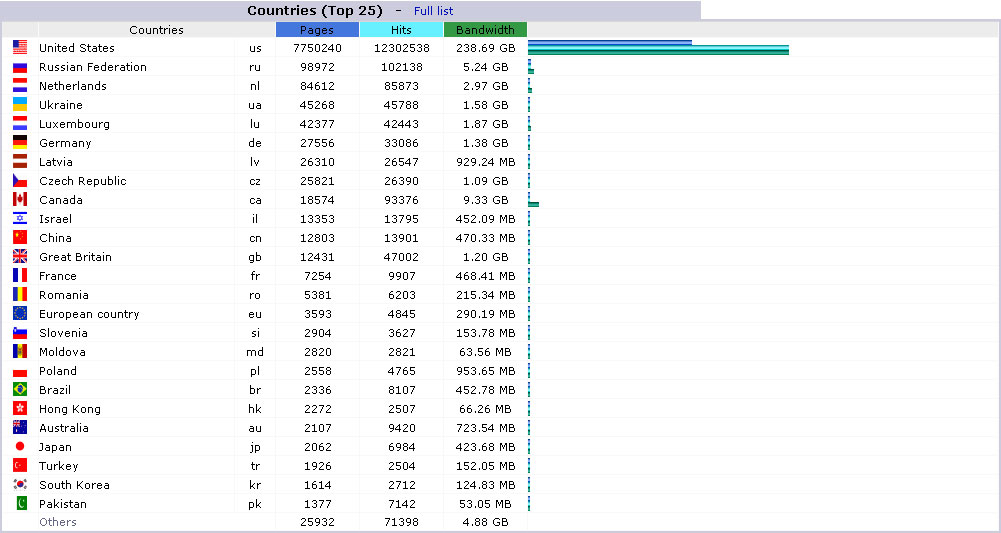Screen dimensions: 1001x533
Task: Click the Israel flag icon
Action: [20, 219]
